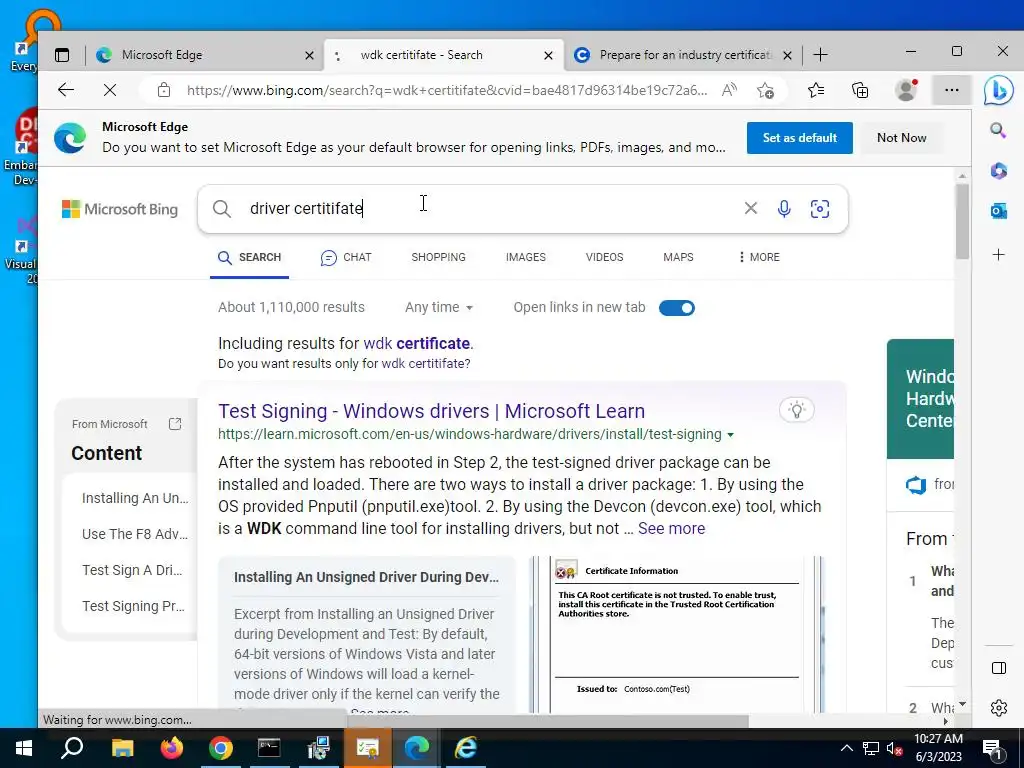Expand the Any time filter dropdown
This screenshot has width=1024, height=768.
click(439, 307)
